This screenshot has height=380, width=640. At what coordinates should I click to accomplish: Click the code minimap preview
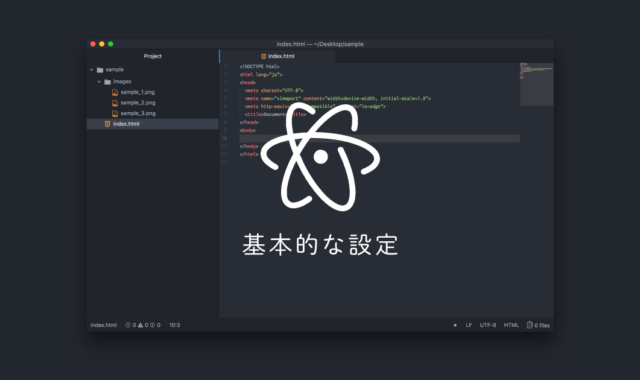coord(537,84)
